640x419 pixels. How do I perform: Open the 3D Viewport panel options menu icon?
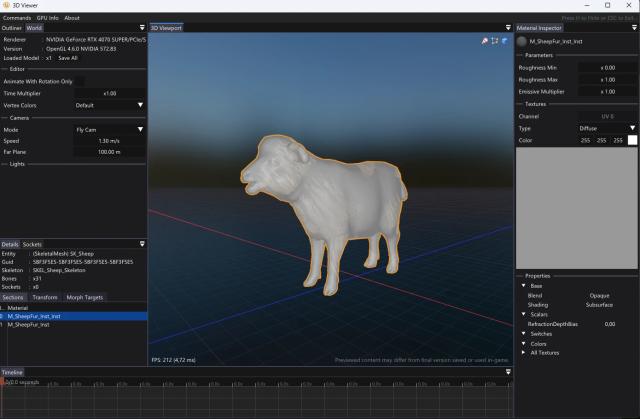[508, 28]
